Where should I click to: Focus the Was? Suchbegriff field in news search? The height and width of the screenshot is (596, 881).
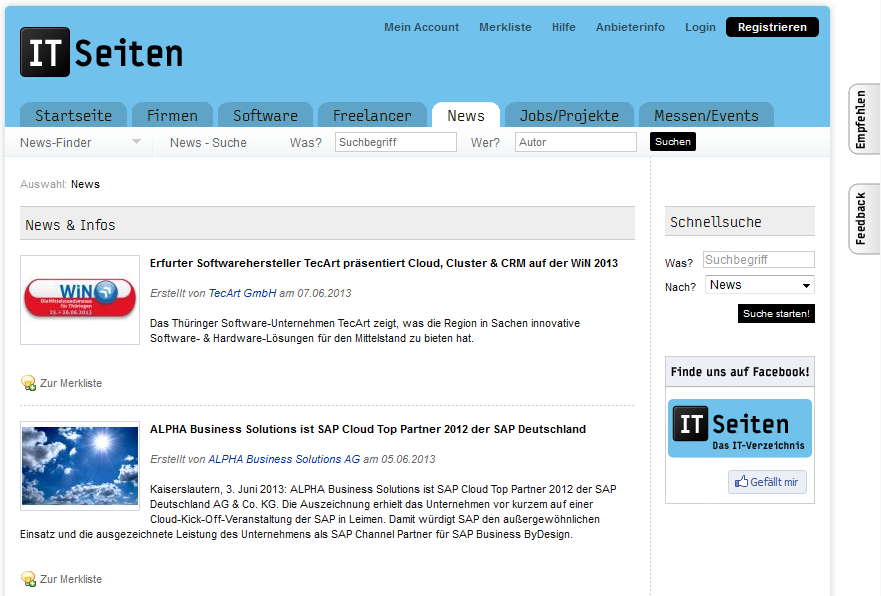click(x=396, y=142)
